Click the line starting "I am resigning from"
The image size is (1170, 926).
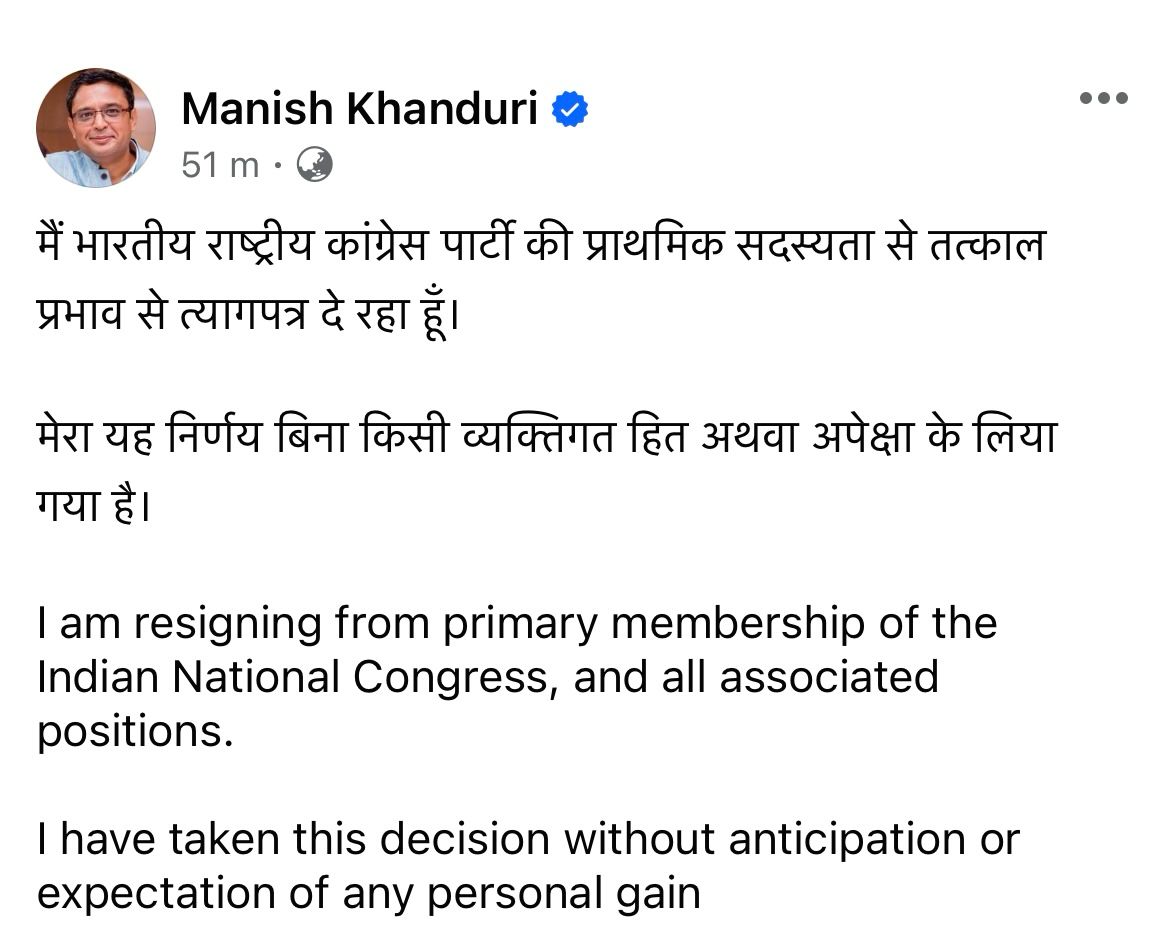(517, 623)
